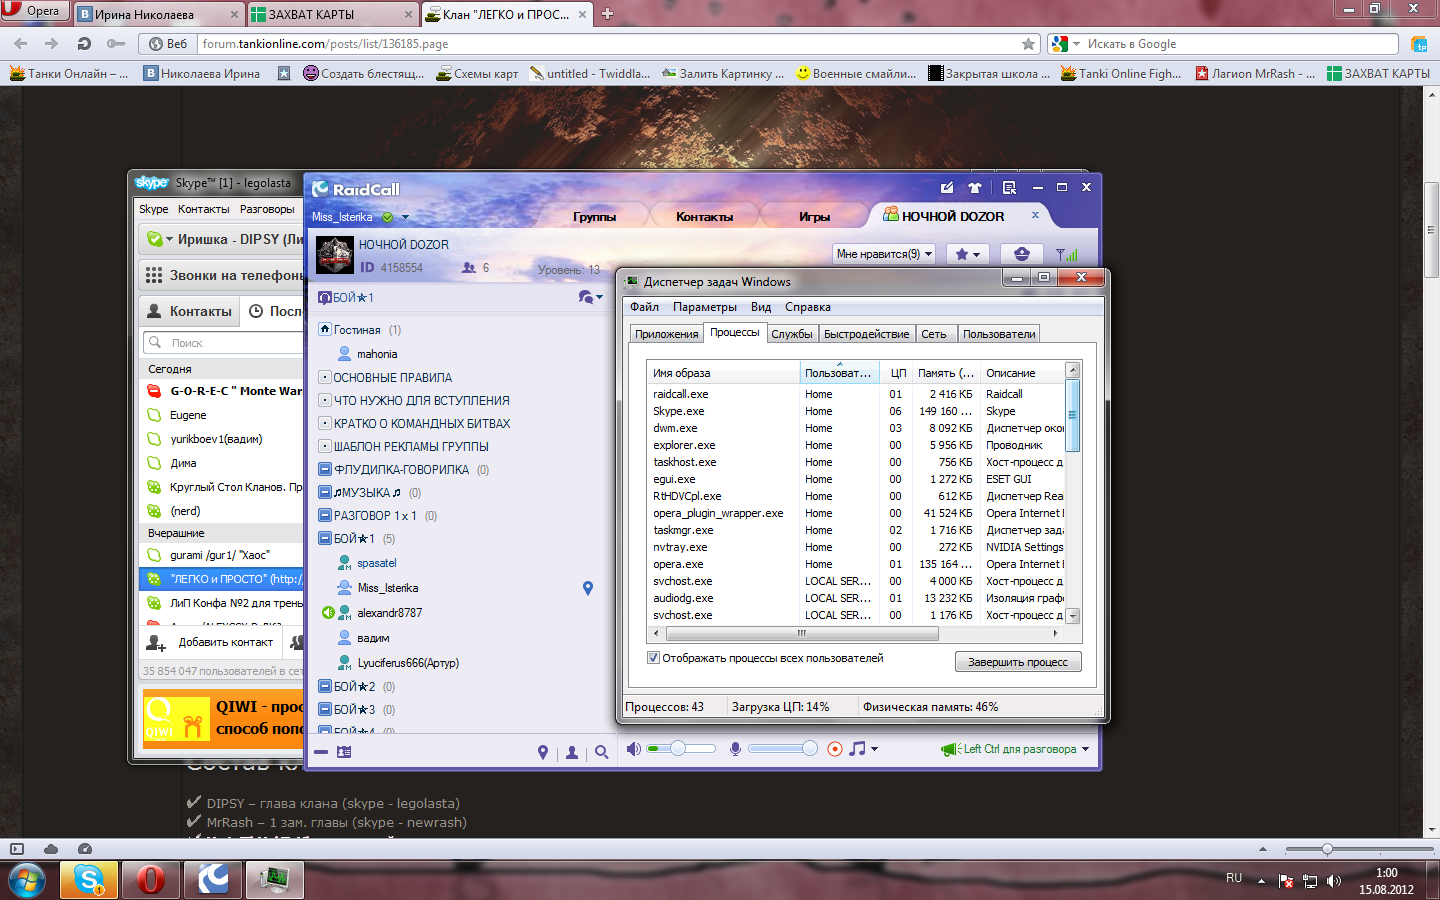The height and width of the screenshot is (900, 1440).
Task: Click the Skype add contact icon
Action: coord(155,642)
